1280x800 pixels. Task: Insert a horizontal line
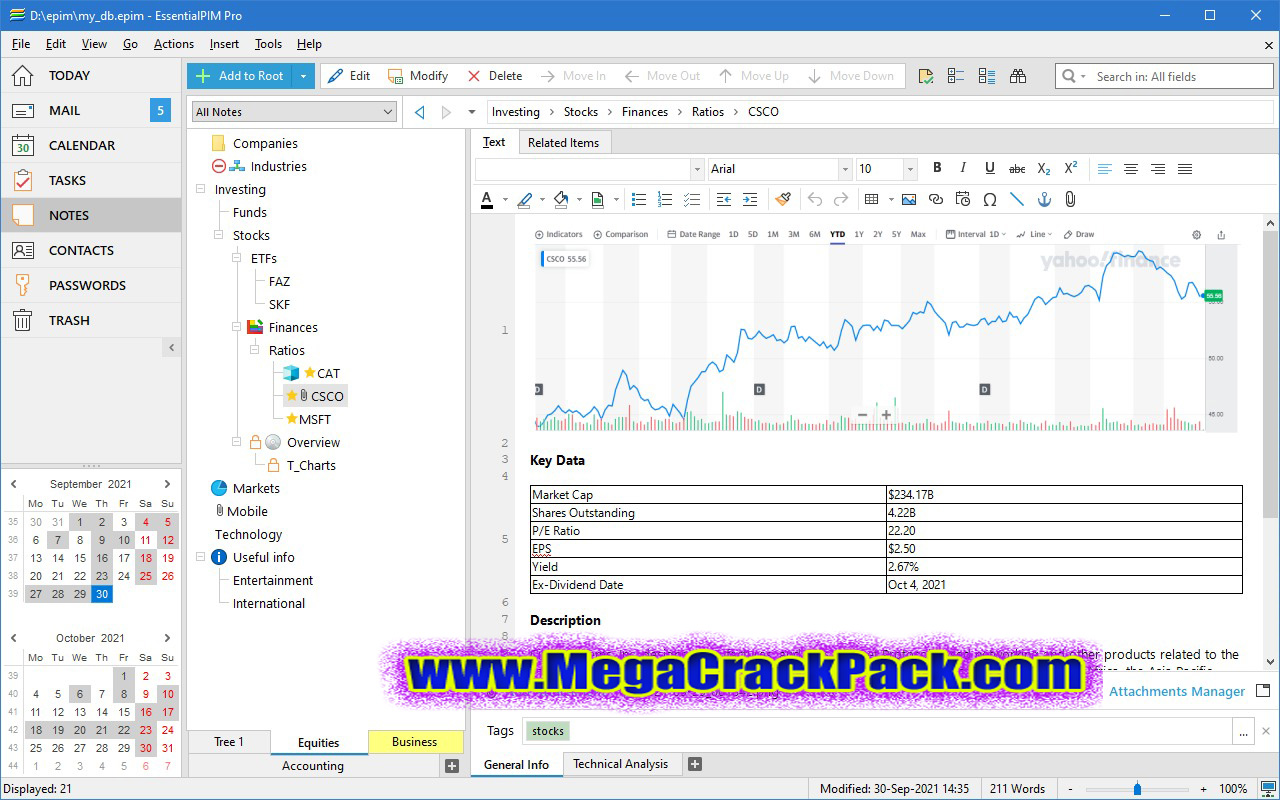coord(1017,199)
